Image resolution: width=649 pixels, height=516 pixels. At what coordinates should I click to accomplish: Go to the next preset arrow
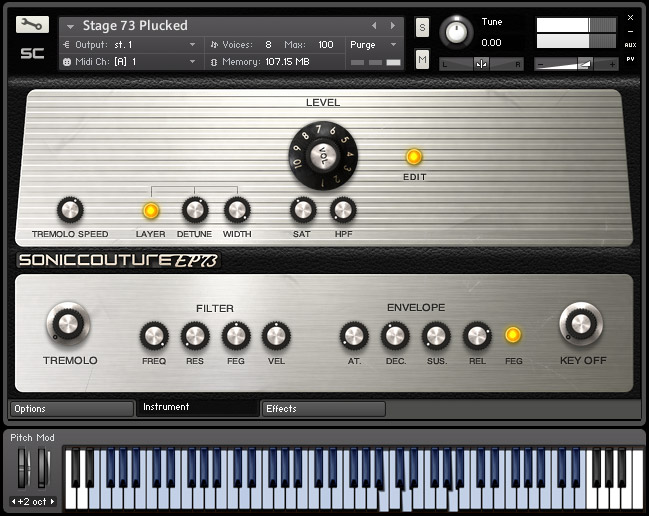click(392, 26)
